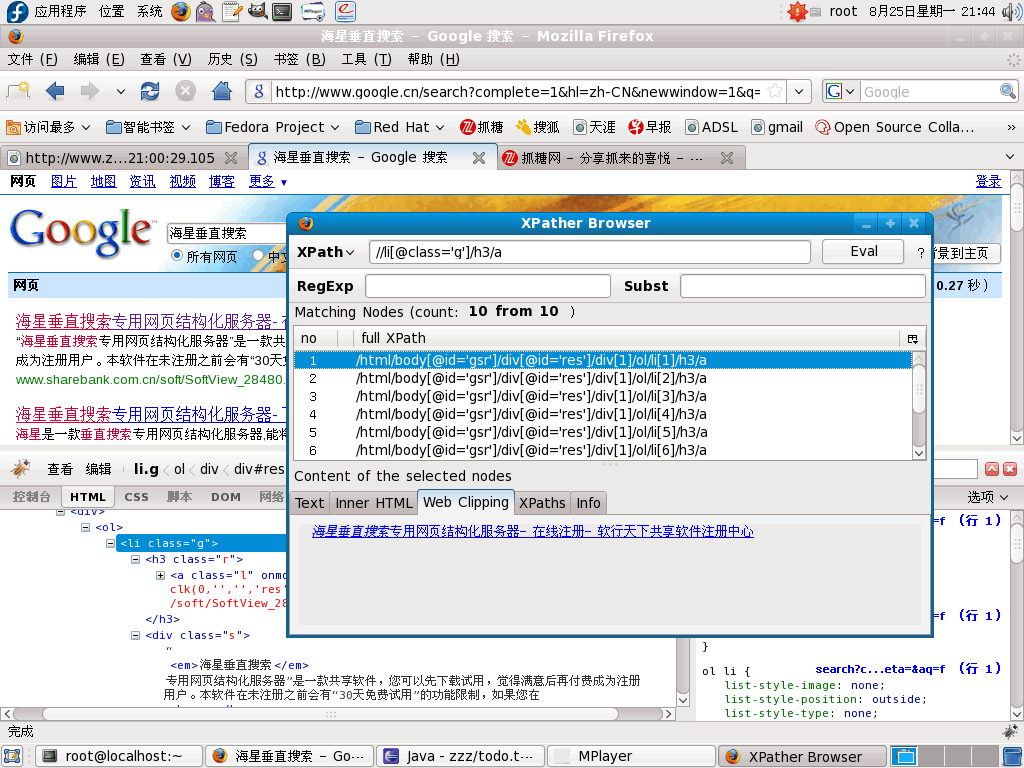Click the Firebug bug icon in the panel toolbar
1024x768 pixels.
(21, 468)
